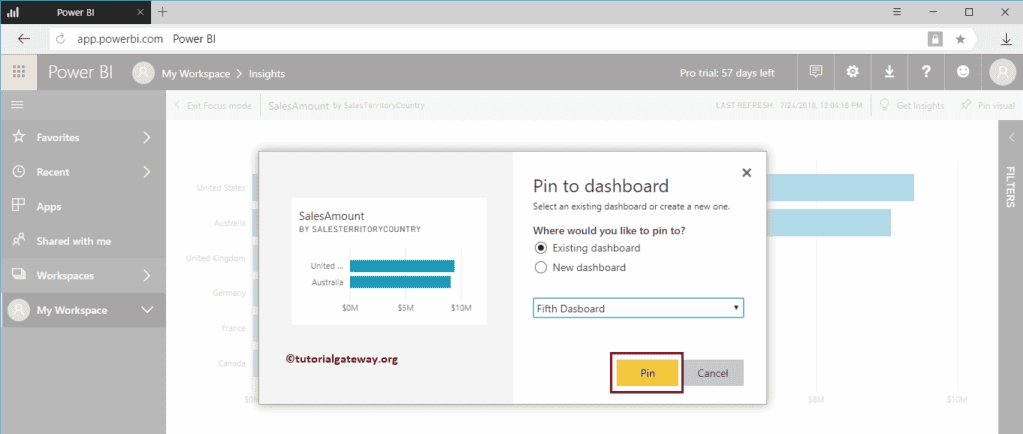The width and height of the screenshot is (1023, 434).
Task: Select Existing dashboard radio option
Action: [540, 248]
